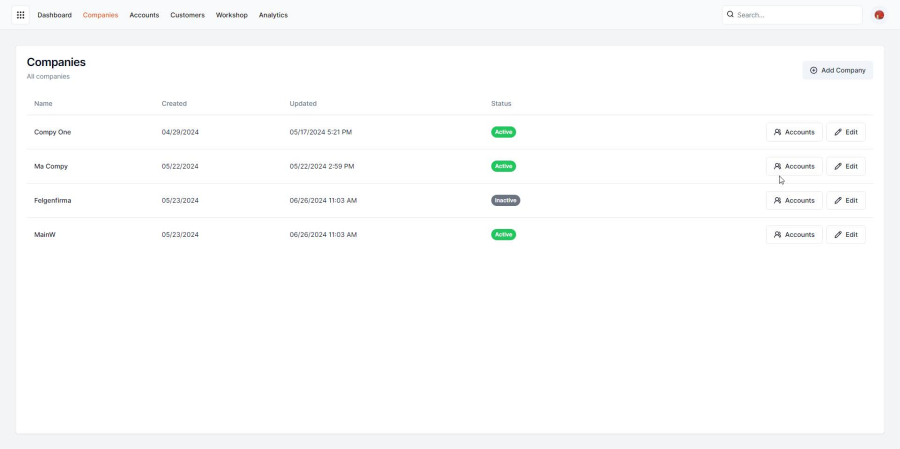Switch to the Accounts nav item
The height and width of the screenshot is (449, 900).
[x=144, y=15]
